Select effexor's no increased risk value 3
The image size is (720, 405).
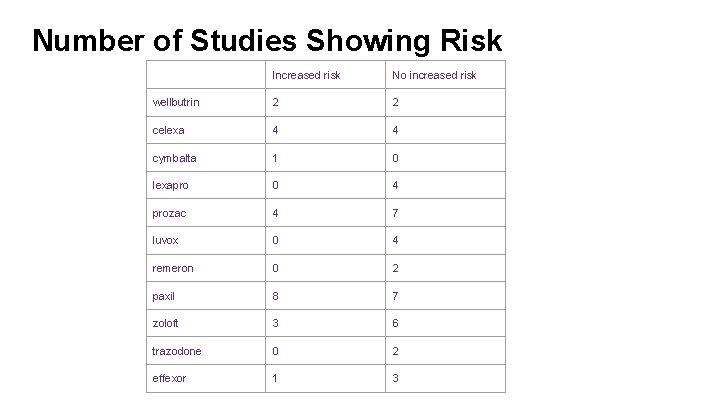(x=395, y=378)
